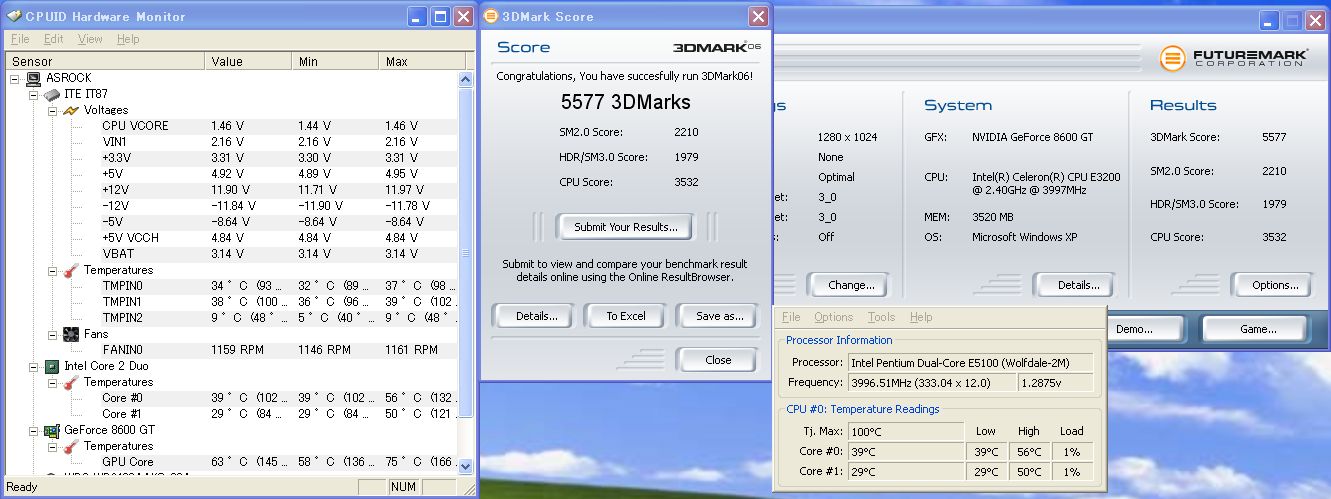Viewport: 1331px width, 499px height.
Task: Collapse the ASROCK tree node
Action: (x=15, y=78)
